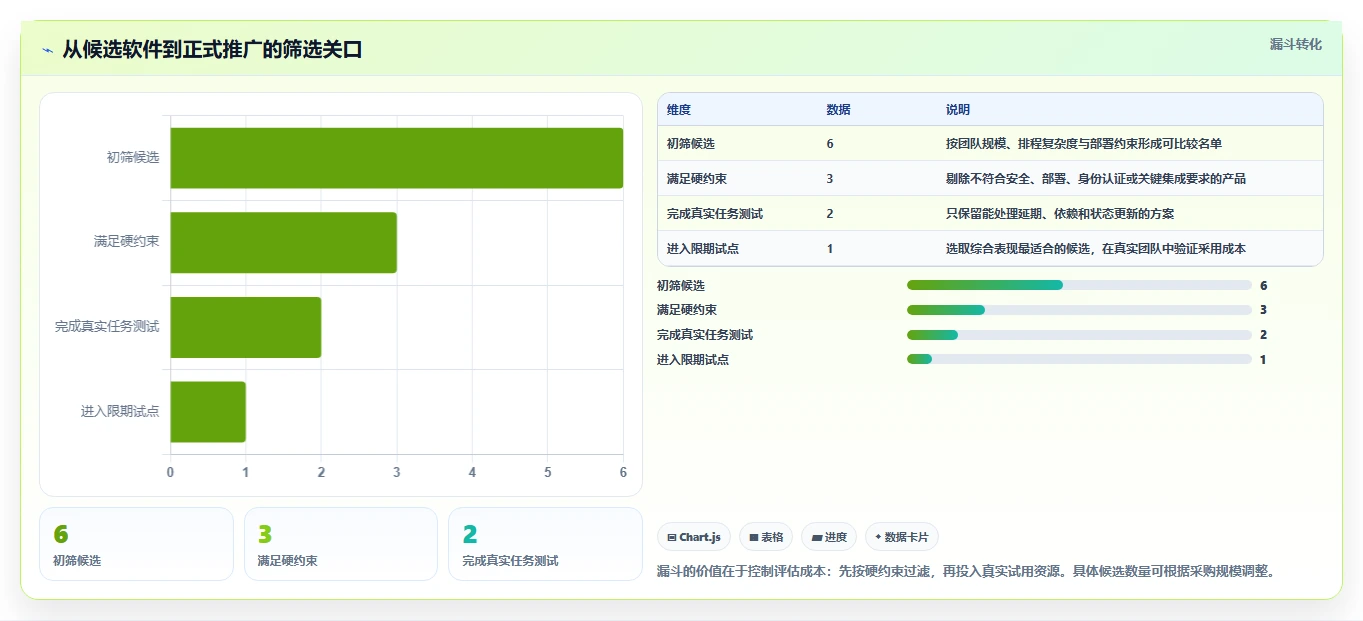The width and height of the screenshot is (1363, 621).
Task: Click the 进入限期试点 chart axis label
Action: [x=120, y=411]
